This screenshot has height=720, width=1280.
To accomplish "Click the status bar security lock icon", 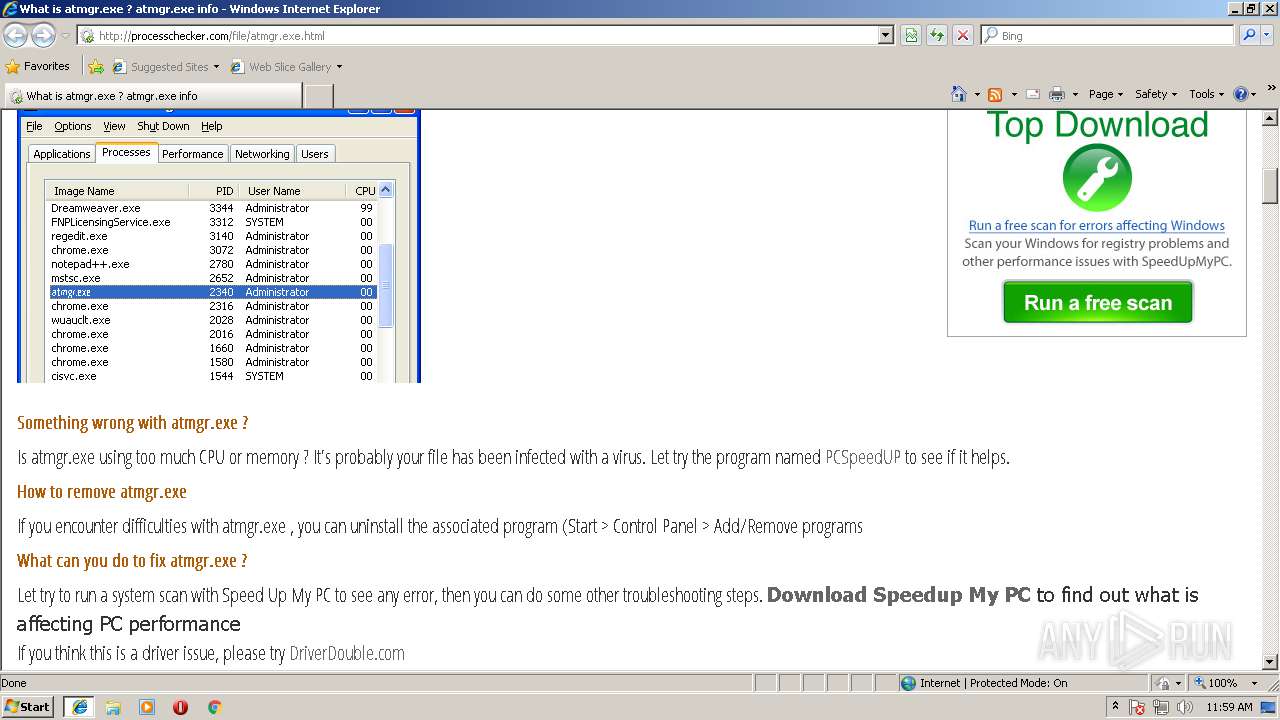I will tap(1163, 683).
